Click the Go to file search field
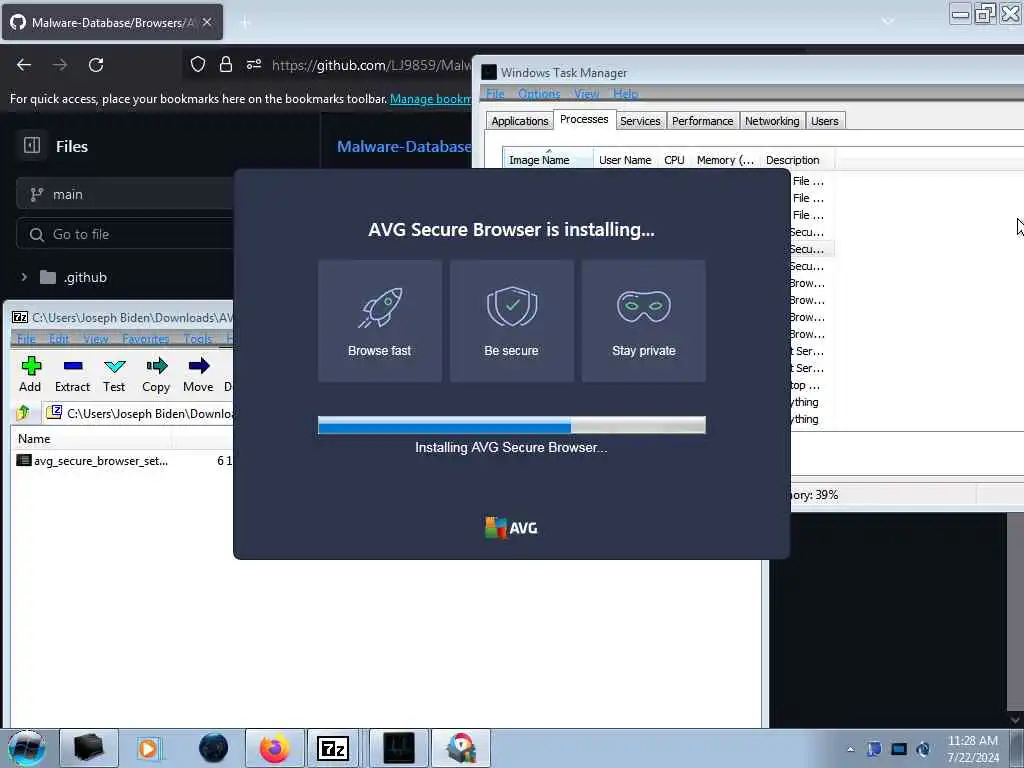The image size is (1024, 768). [x=124, y=234]
